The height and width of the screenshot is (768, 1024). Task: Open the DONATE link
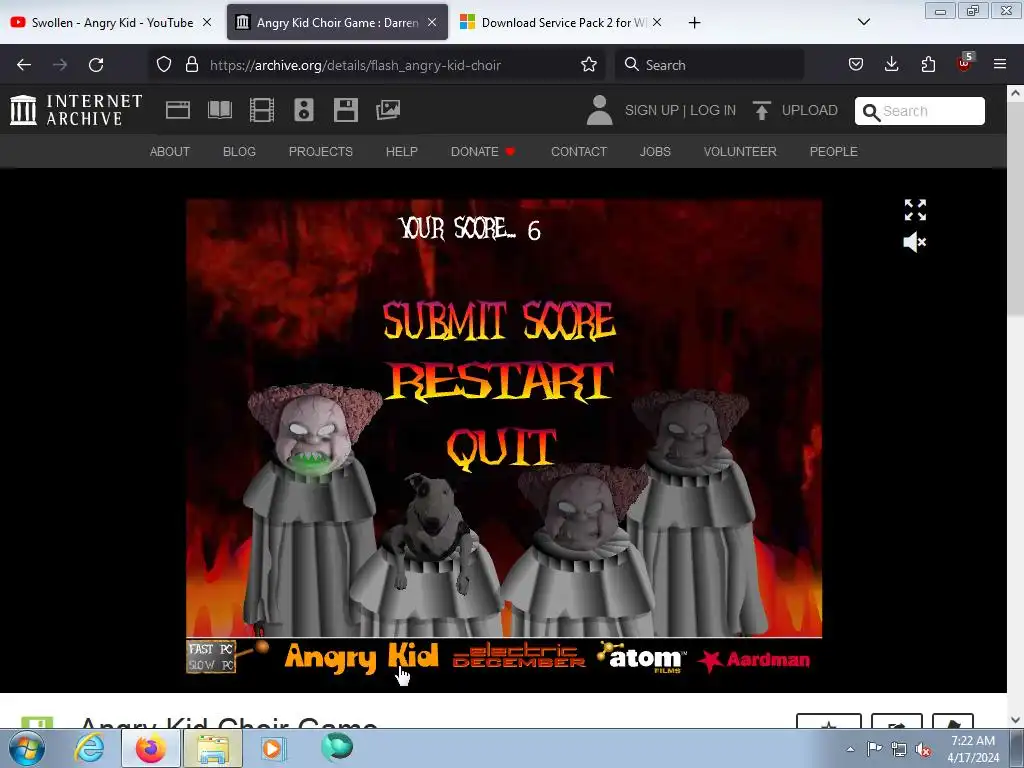click(483, 152)
